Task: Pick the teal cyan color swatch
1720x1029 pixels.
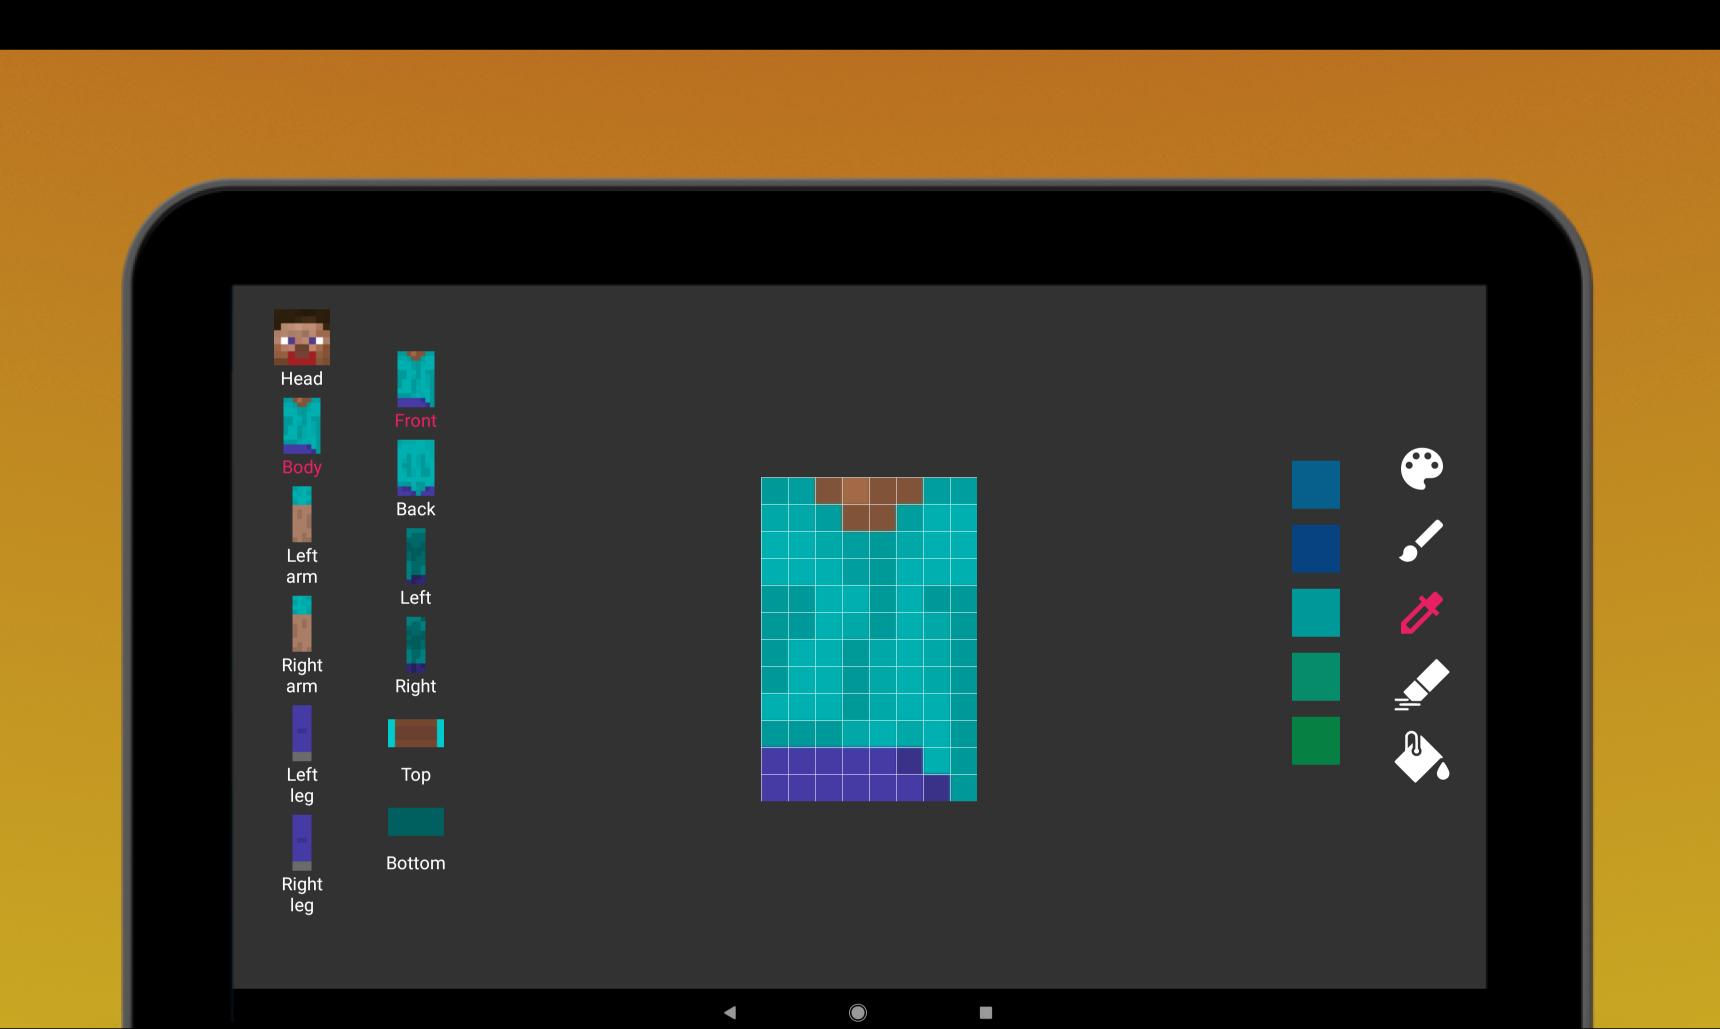Action: pyautogui.click(x=1315, y=613)
